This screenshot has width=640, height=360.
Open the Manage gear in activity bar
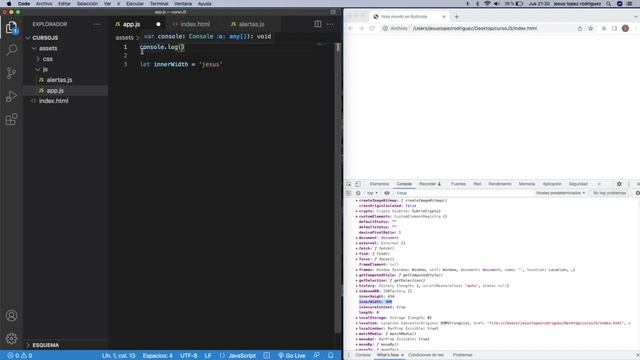pyautogui.click(x=11, y=338)
